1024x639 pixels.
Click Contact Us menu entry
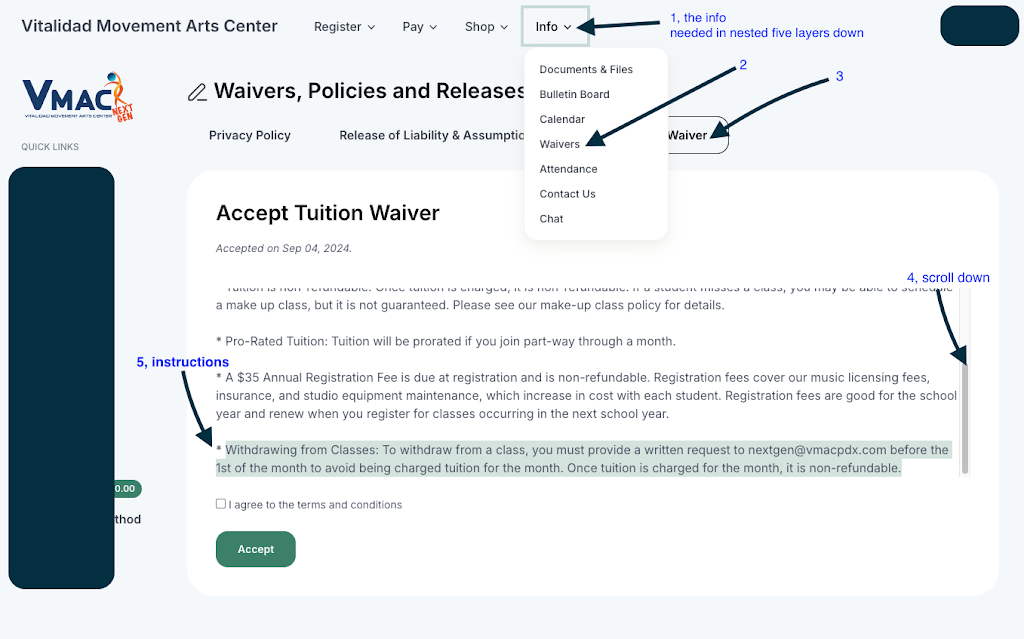[567, 194]
